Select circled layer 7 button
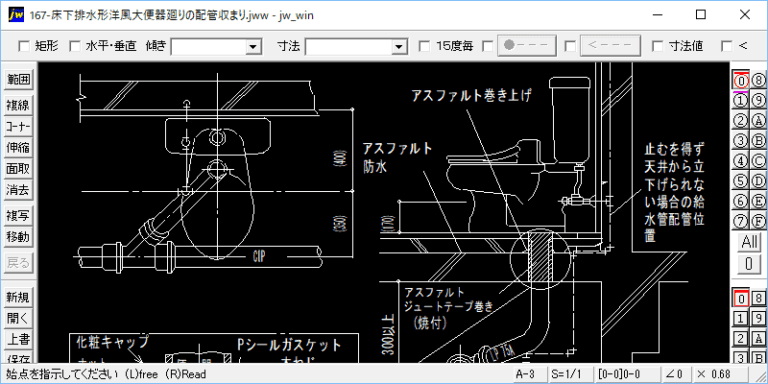 coord(741,222)
